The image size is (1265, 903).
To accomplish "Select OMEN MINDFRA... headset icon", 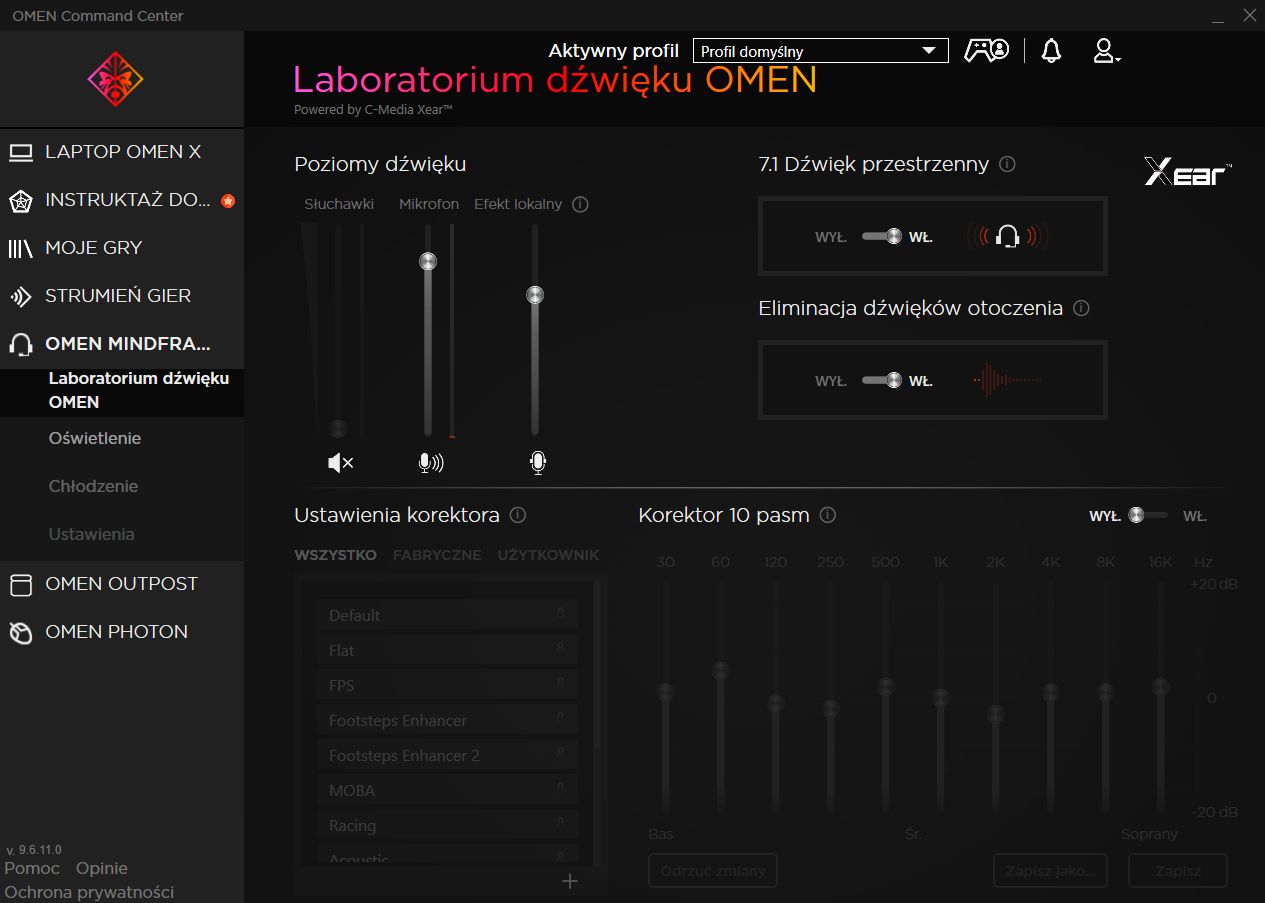I will coord(21,344).
